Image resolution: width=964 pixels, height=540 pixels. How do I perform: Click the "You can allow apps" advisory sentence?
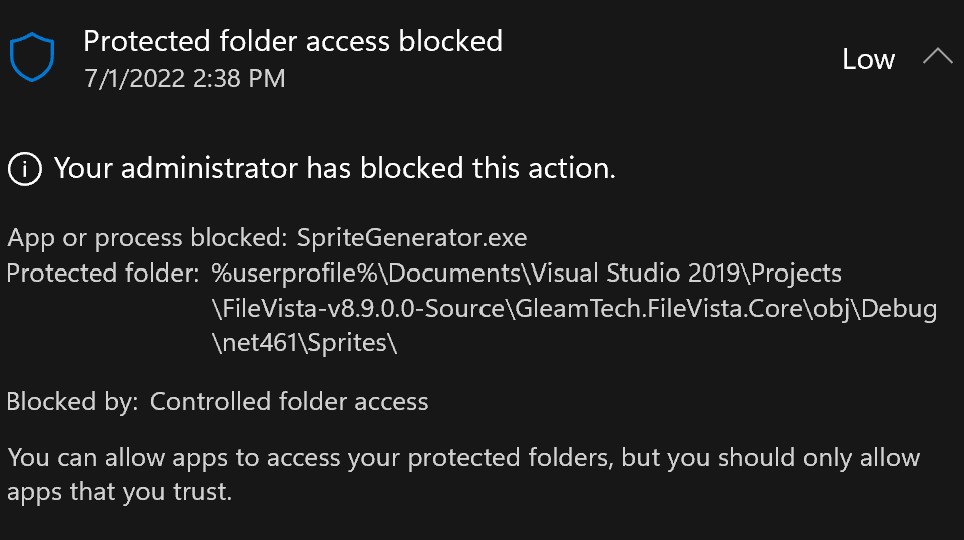point(463,458)
